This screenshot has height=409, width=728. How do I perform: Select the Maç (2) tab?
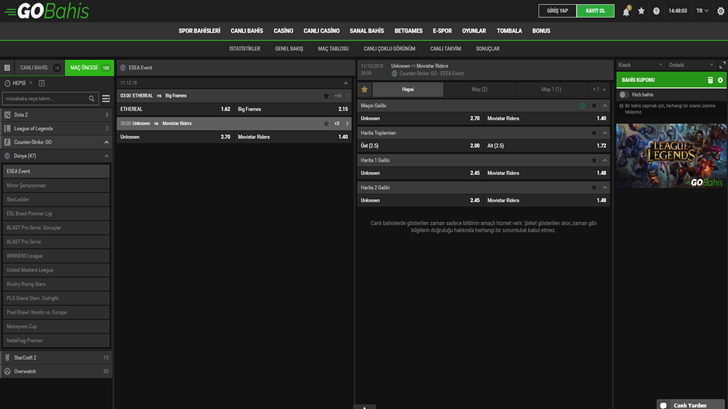(479, 89)
